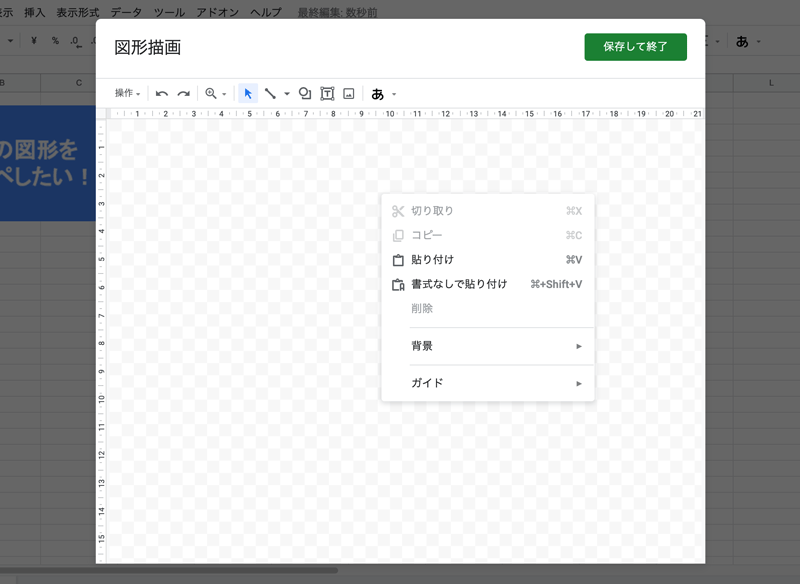
Task: Click 最終編集: 数秒前 link
Action: click(338, 12)
